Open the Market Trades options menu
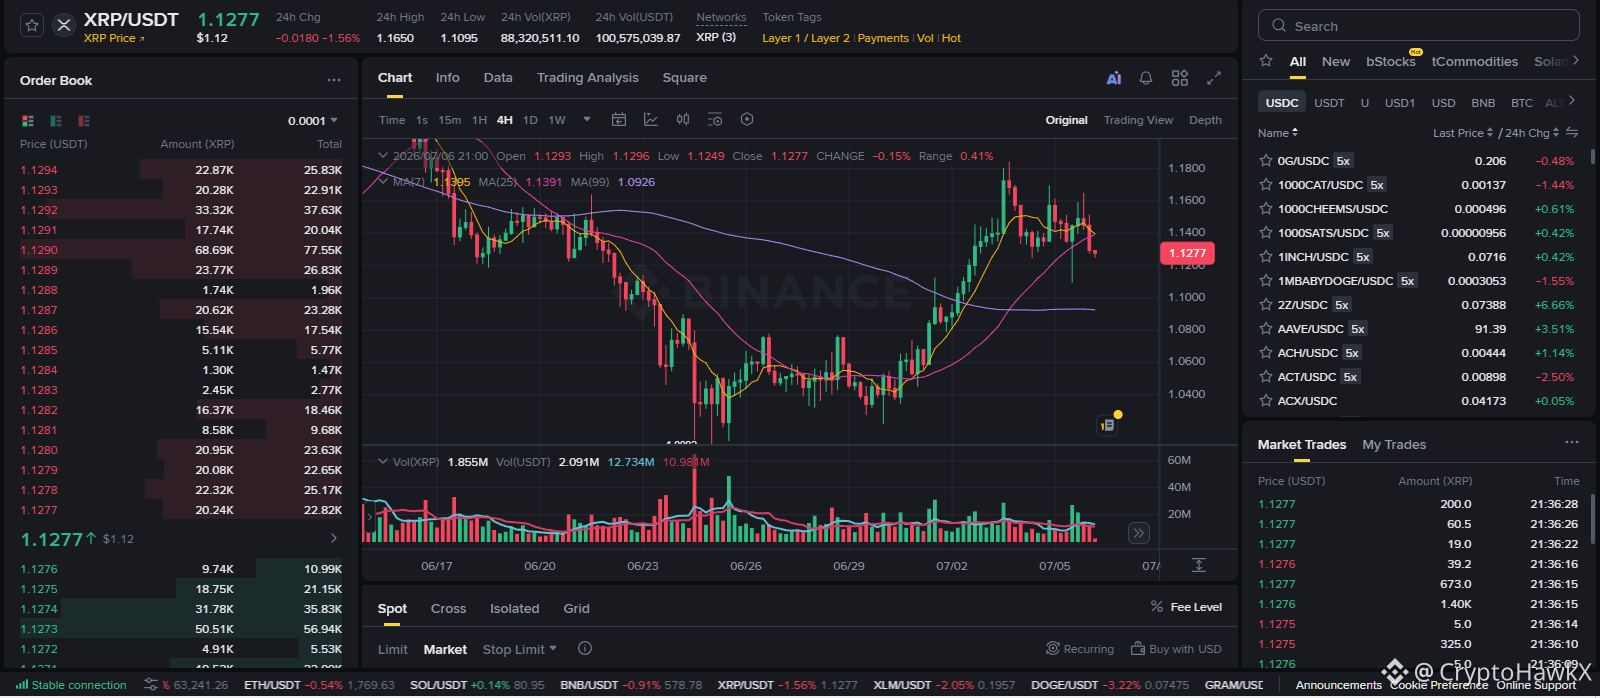The width and height of the screenshot is (1600, 698). (x=1572, y=442)
